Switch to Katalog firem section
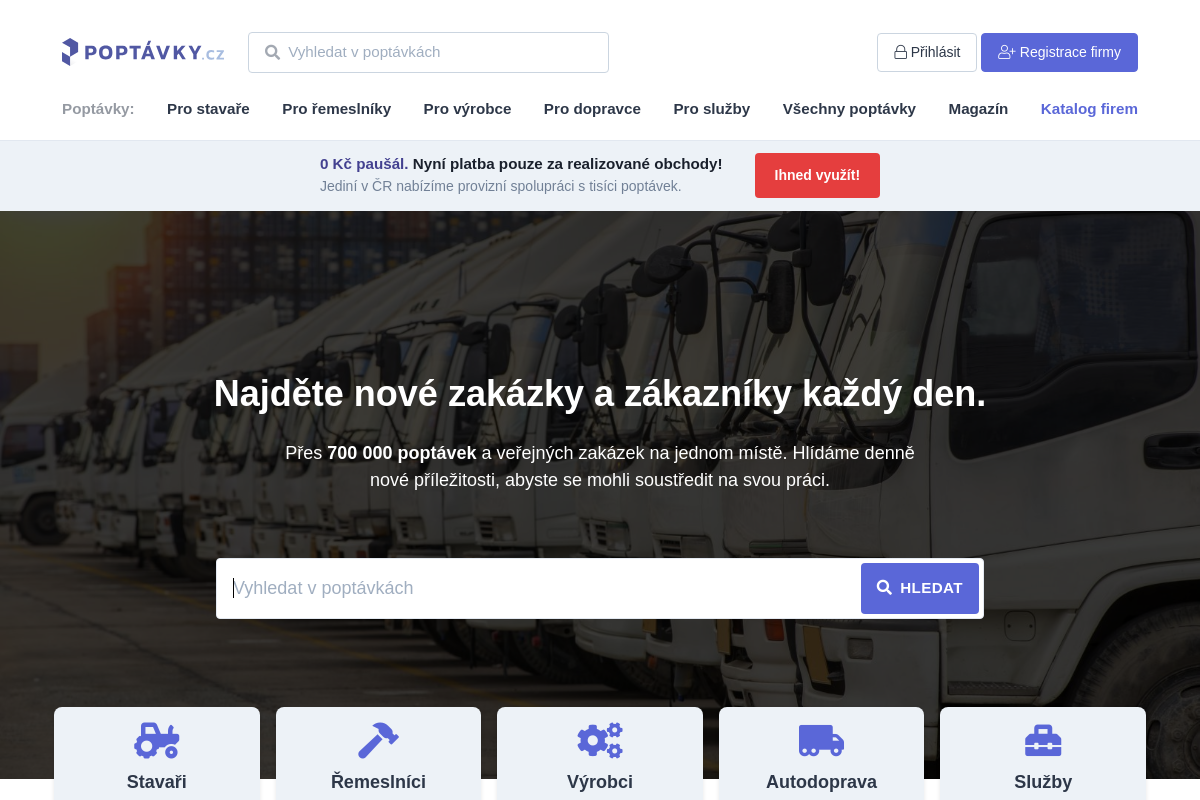Screen dimensions: 1200x800 [1089, 109]
